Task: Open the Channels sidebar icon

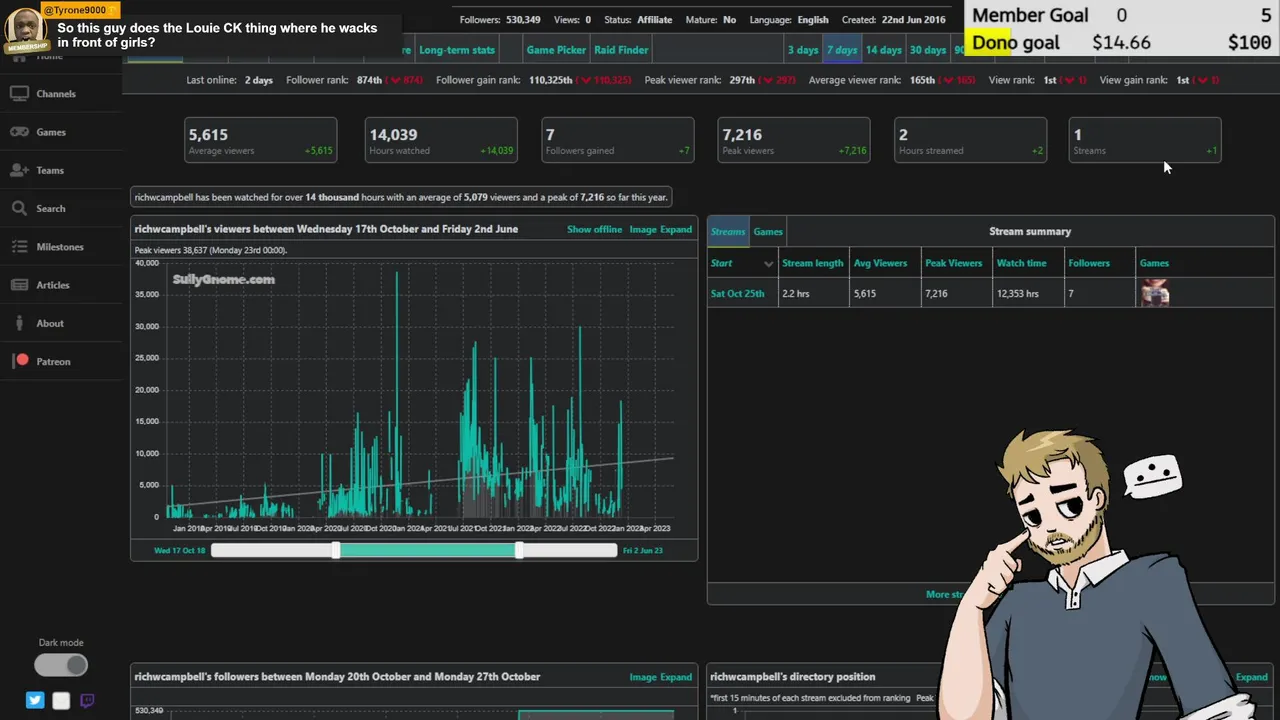Action: tap(19, 93)
